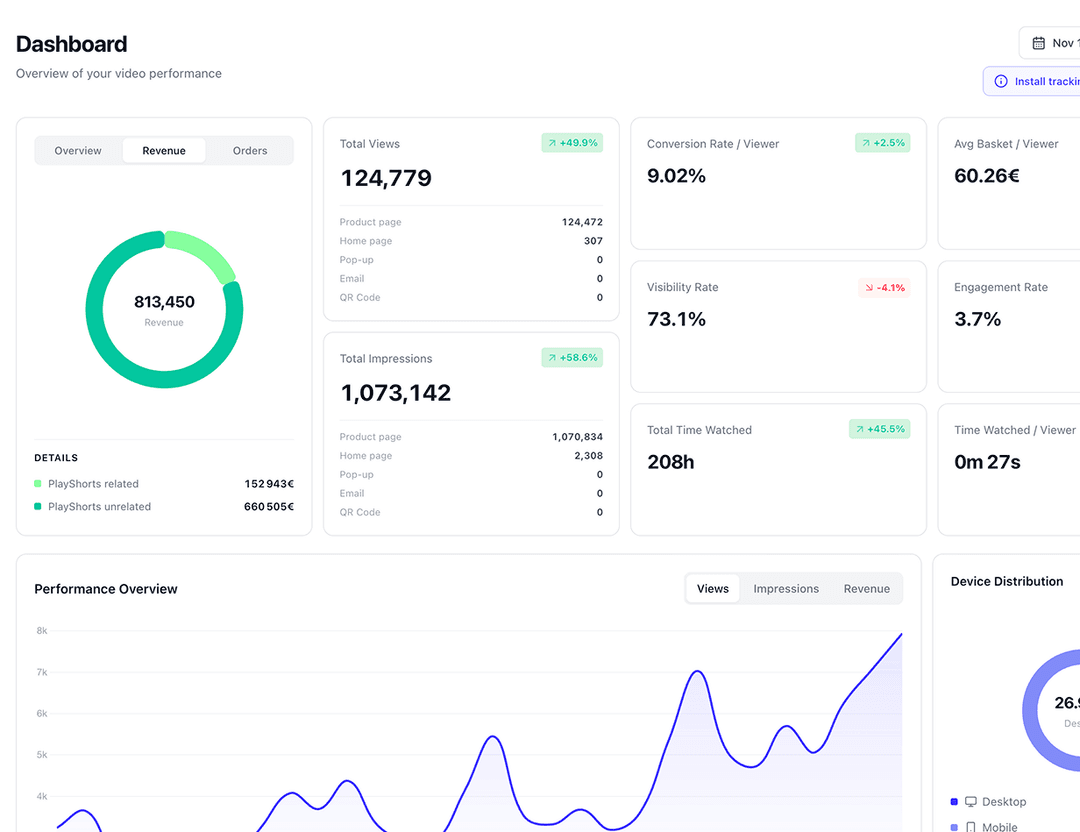Image resolution: width=1080 pixels, height=832 pixels.
Task: Click the Install tracking button
Action: tap(1040, 81)
